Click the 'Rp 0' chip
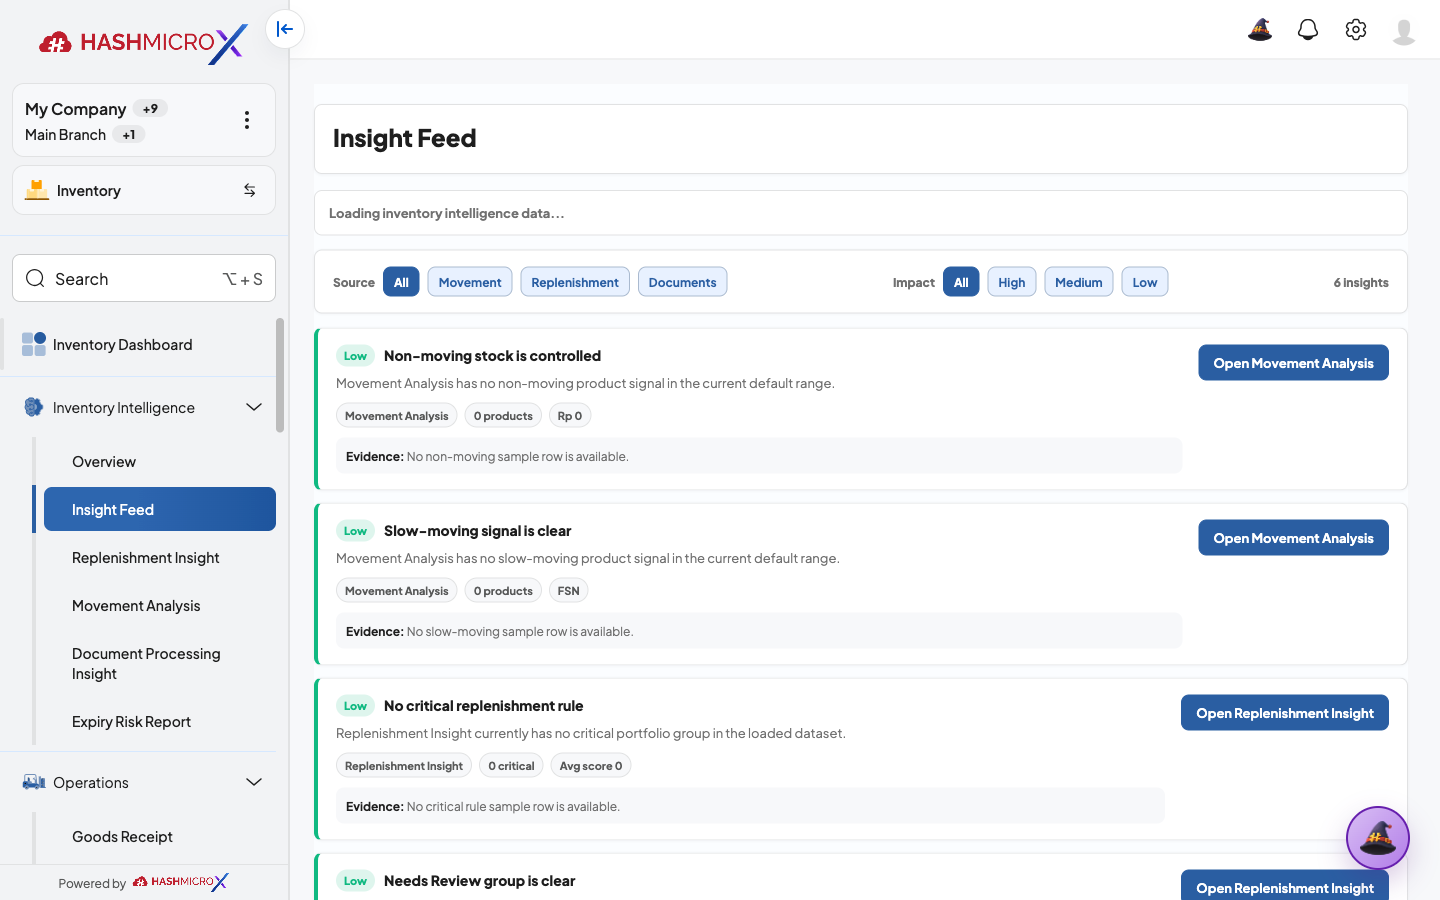Screen dimensions: 1440x900 tap(570, 416)
